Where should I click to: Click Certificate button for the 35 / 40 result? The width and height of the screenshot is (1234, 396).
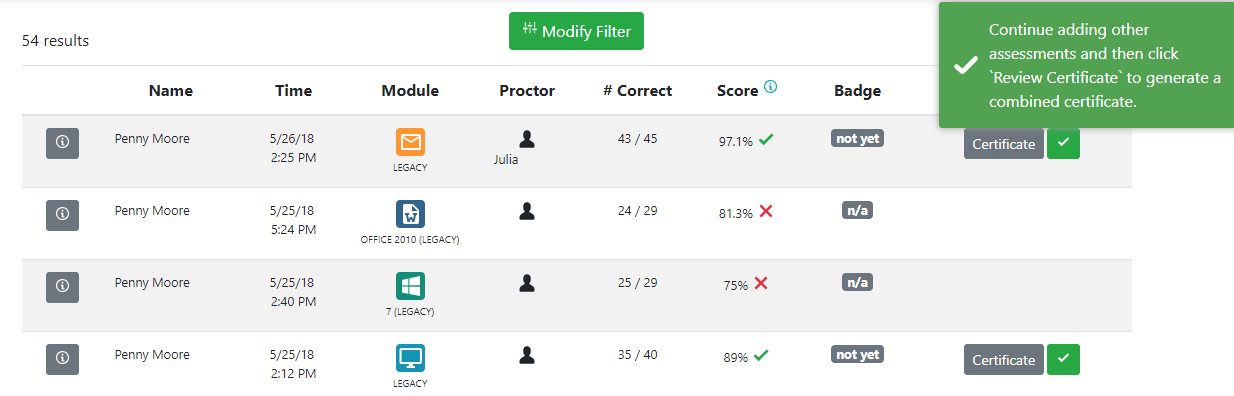(1004, 360)
